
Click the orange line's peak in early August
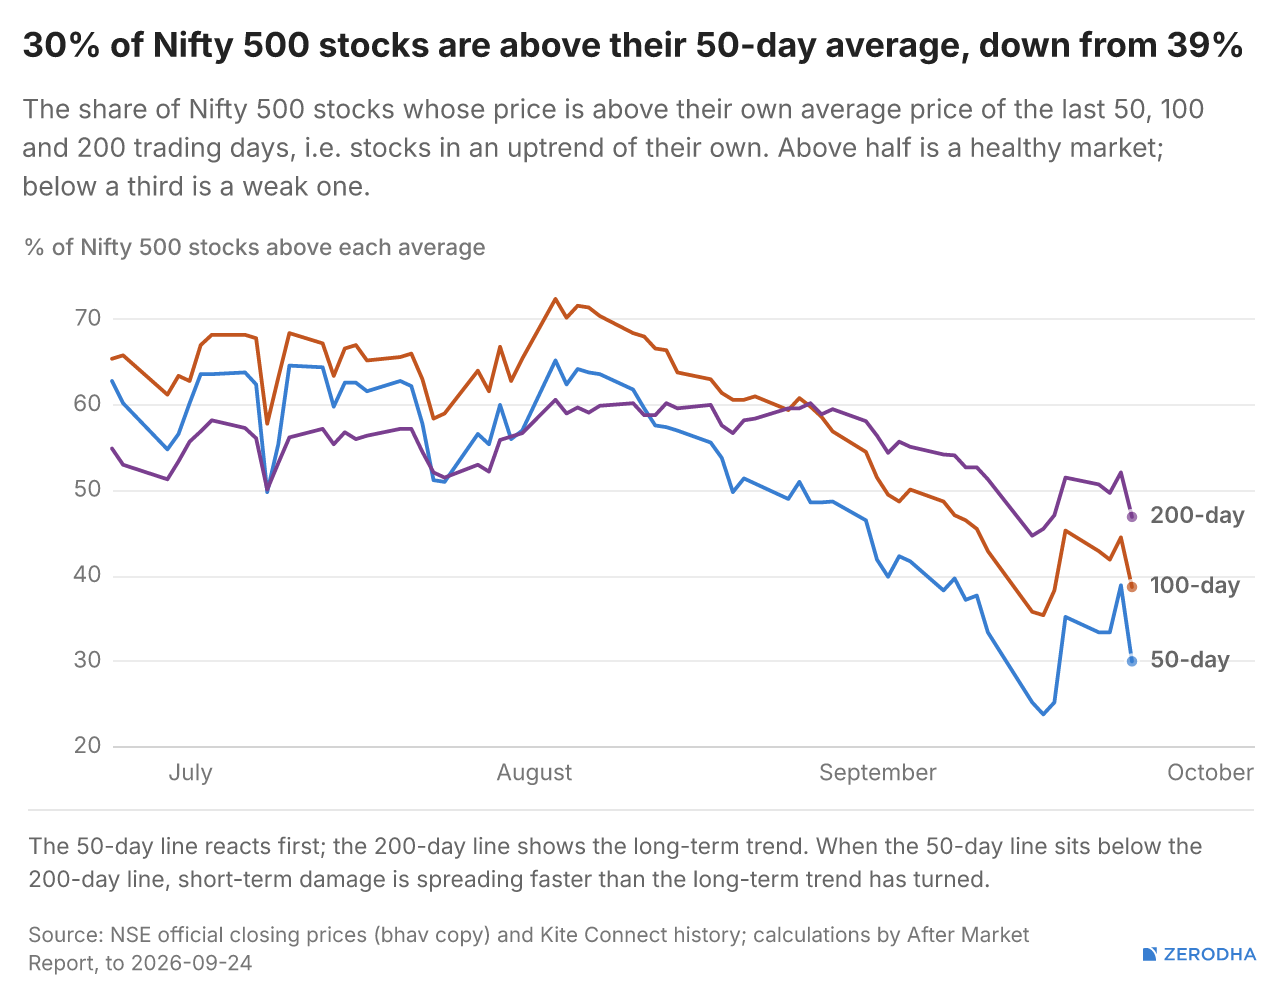pos(555,298)
